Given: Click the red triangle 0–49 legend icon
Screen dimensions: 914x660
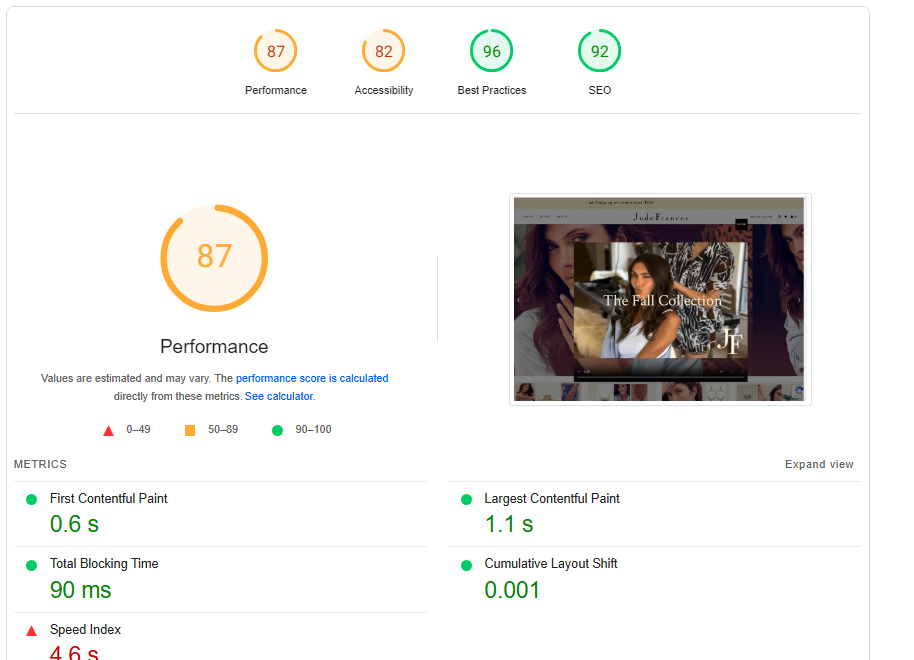Looking at the screenshot, I should [x=108, y=430].
